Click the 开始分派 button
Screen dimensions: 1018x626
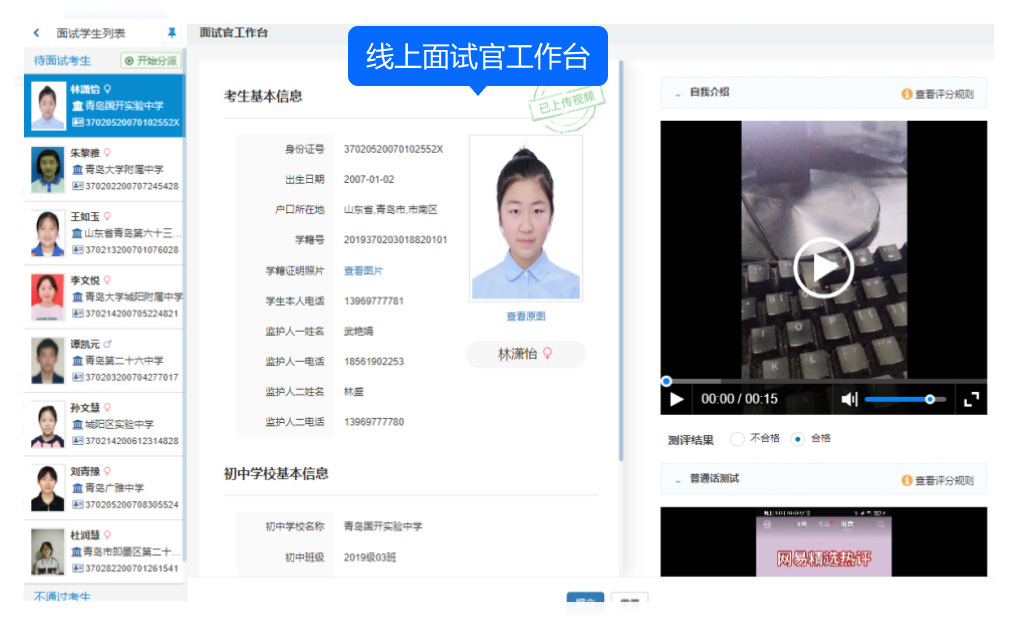pyautogui.click(x=150, y=61)
